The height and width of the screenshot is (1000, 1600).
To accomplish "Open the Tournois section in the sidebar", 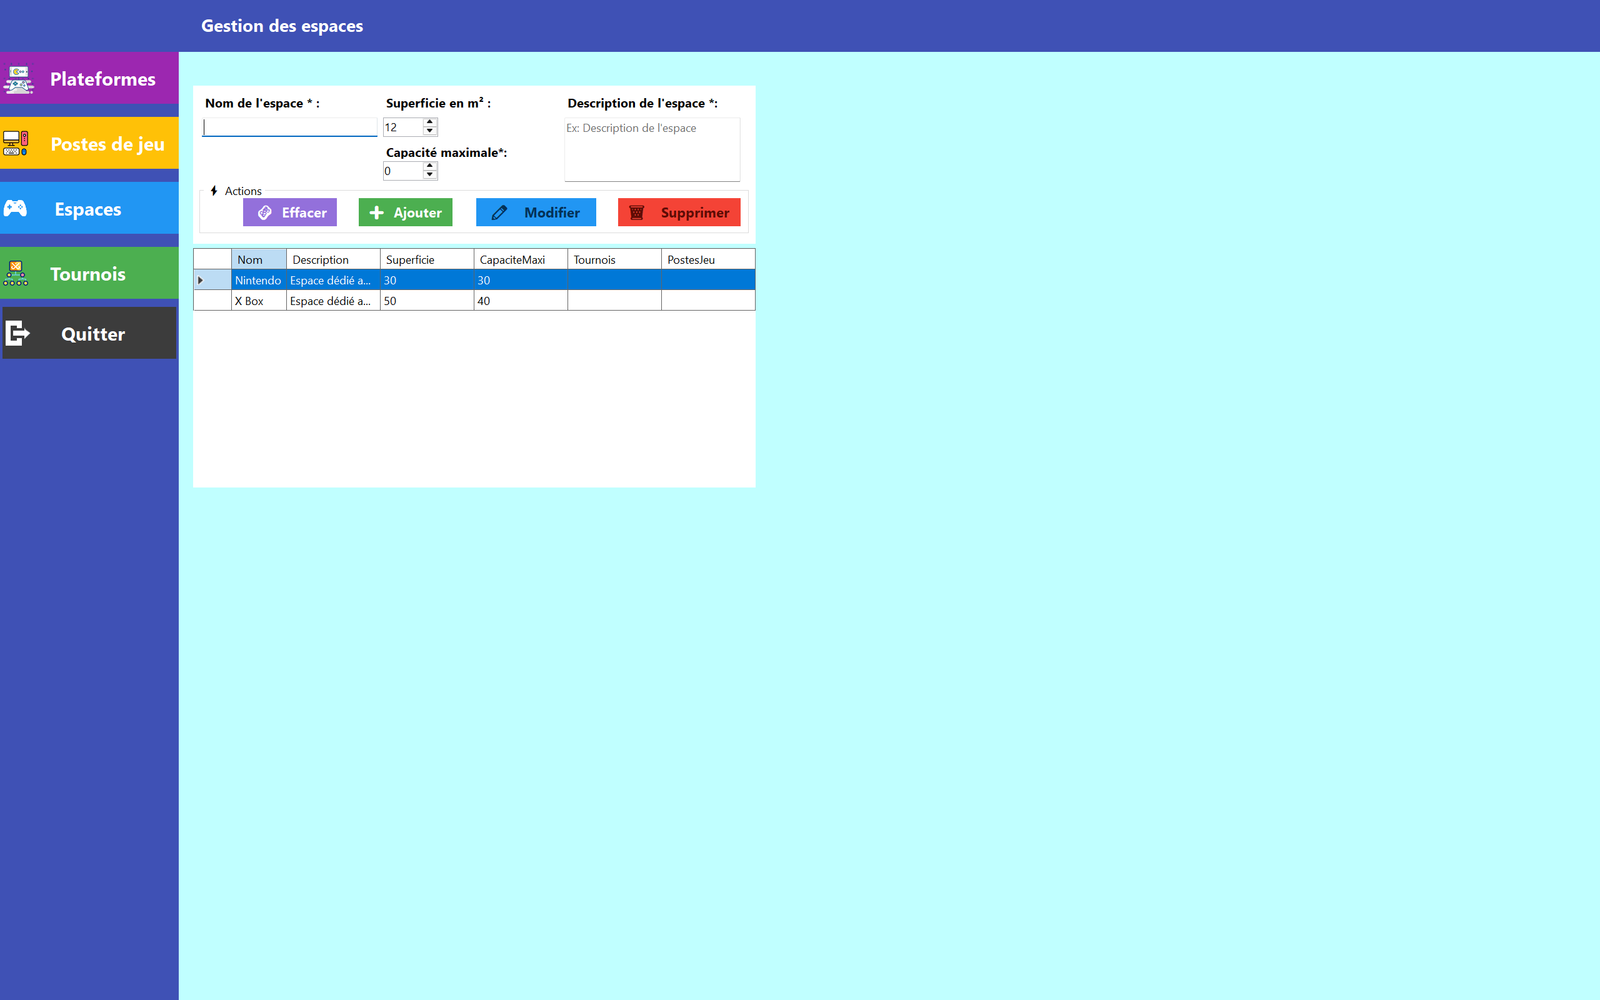I will coord(88,274).
